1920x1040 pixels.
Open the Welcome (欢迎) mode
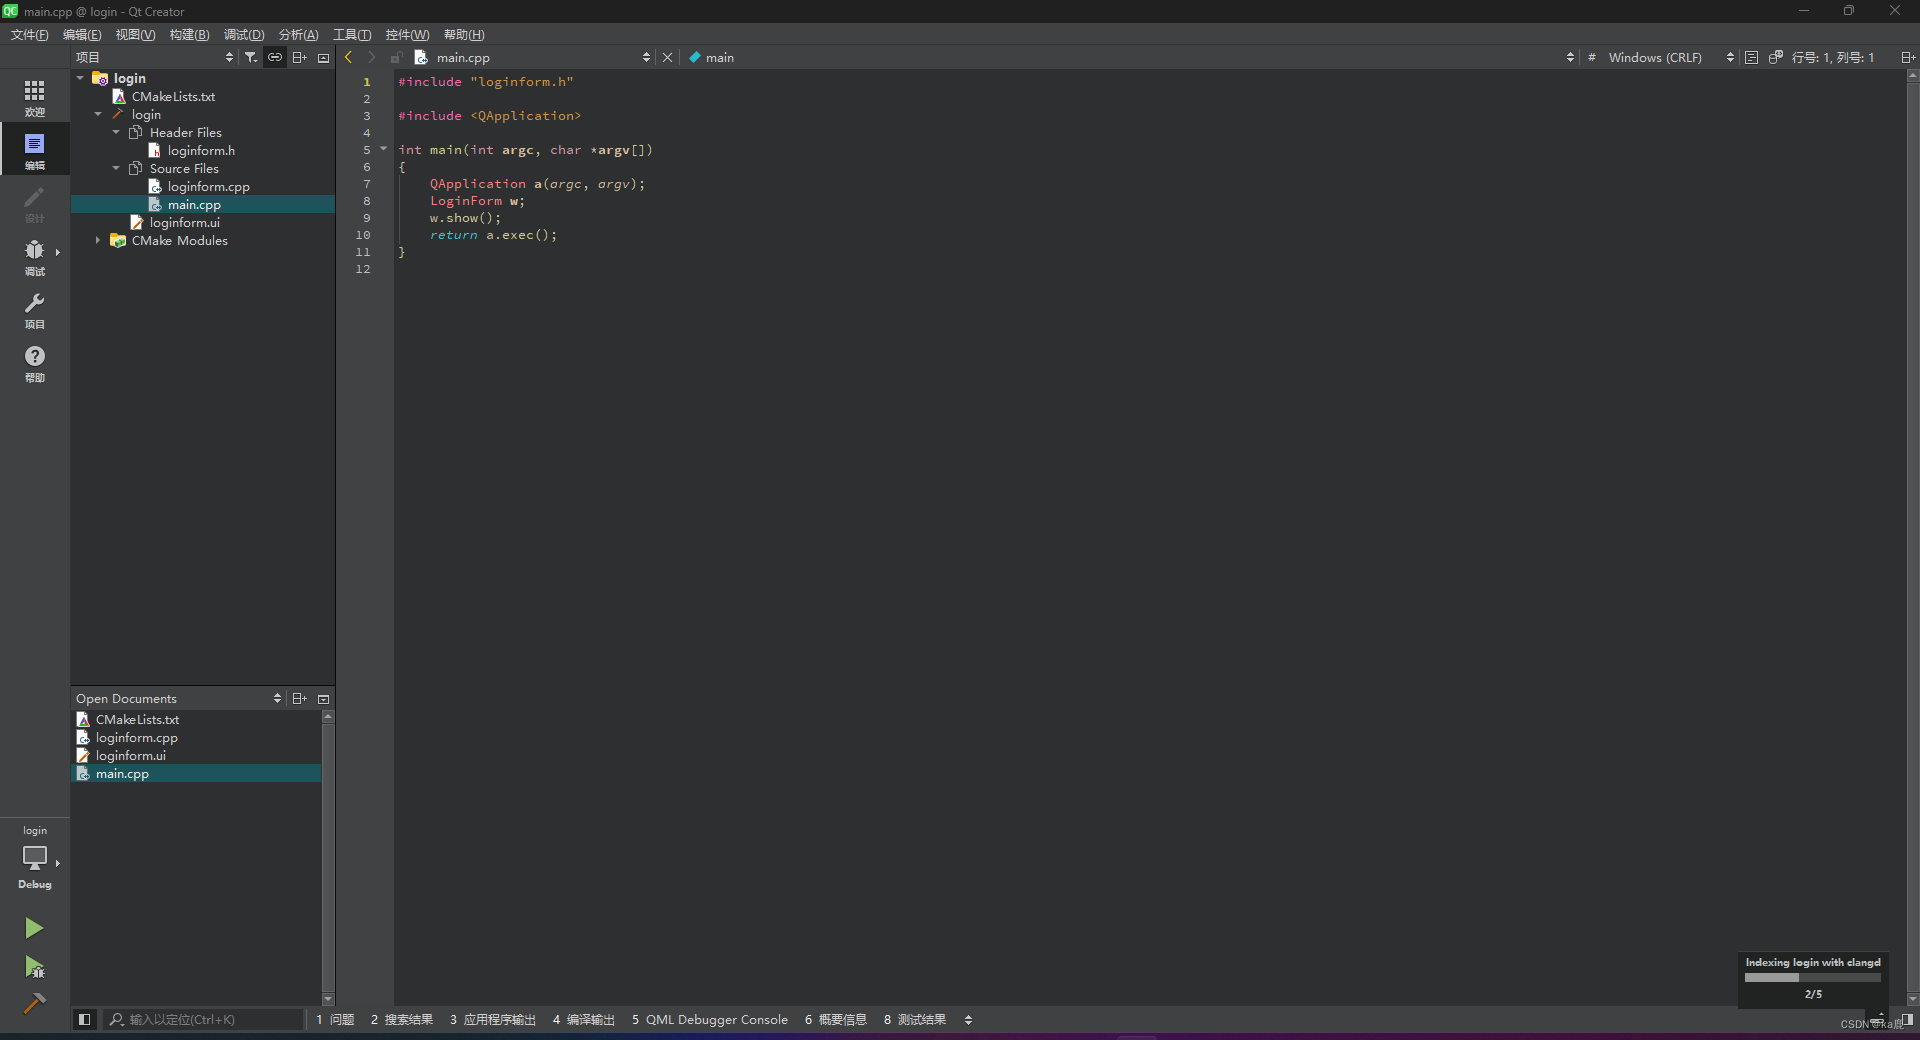[35, 97]
